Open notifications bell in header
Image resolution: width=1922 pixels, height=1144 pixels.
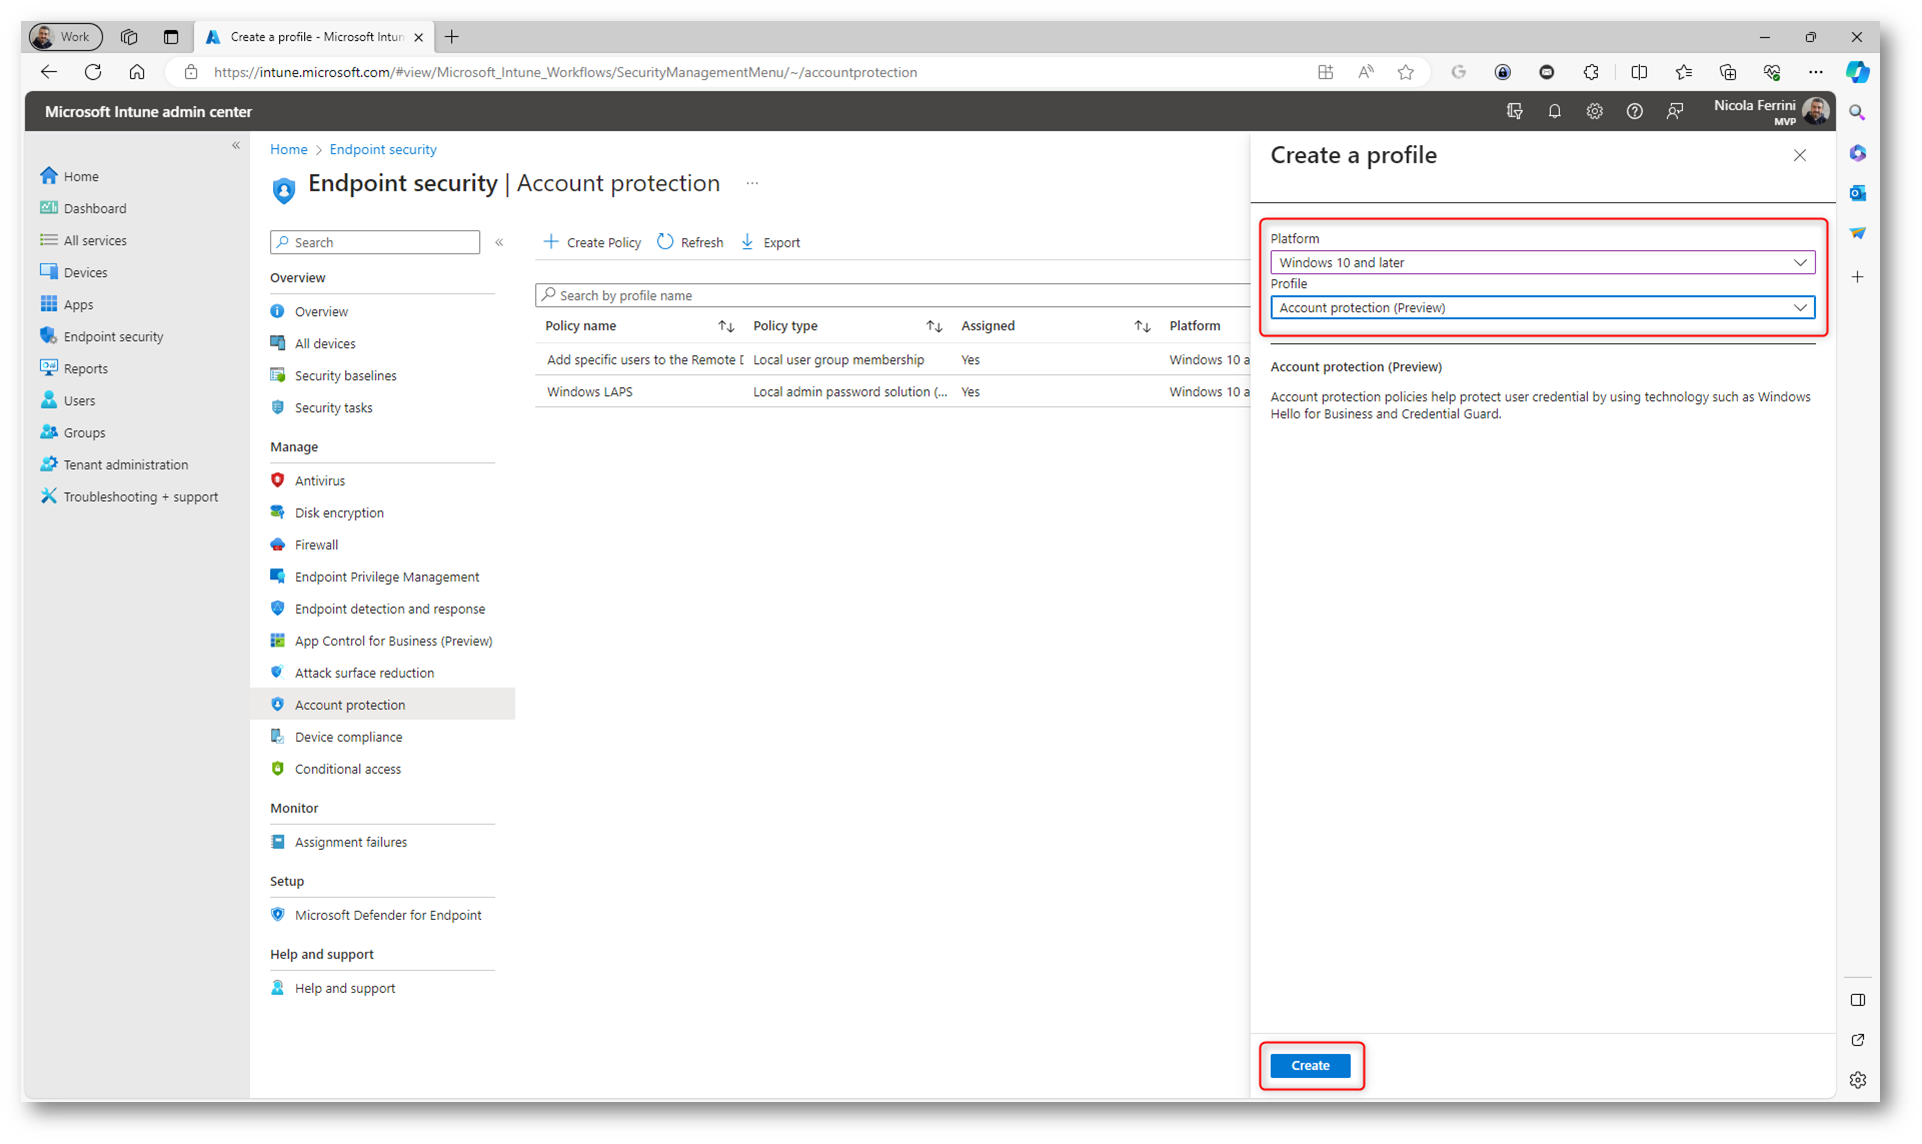(1554, 112)
